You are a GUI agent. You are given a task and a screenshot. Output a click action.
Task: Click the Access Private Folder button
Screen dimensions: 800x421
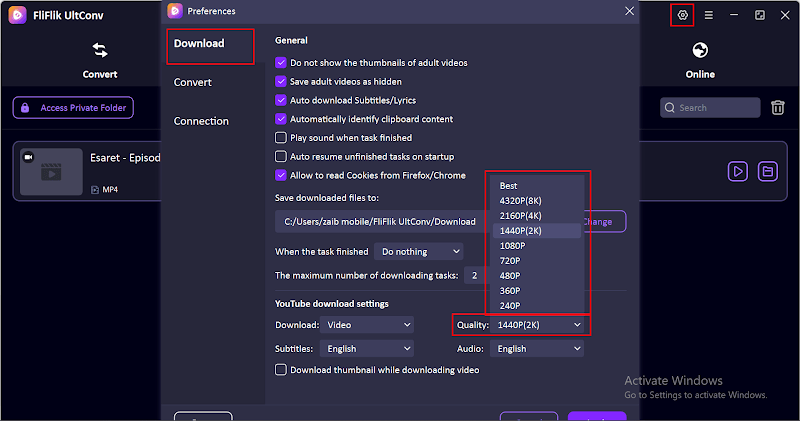click(x=73, y=108)
